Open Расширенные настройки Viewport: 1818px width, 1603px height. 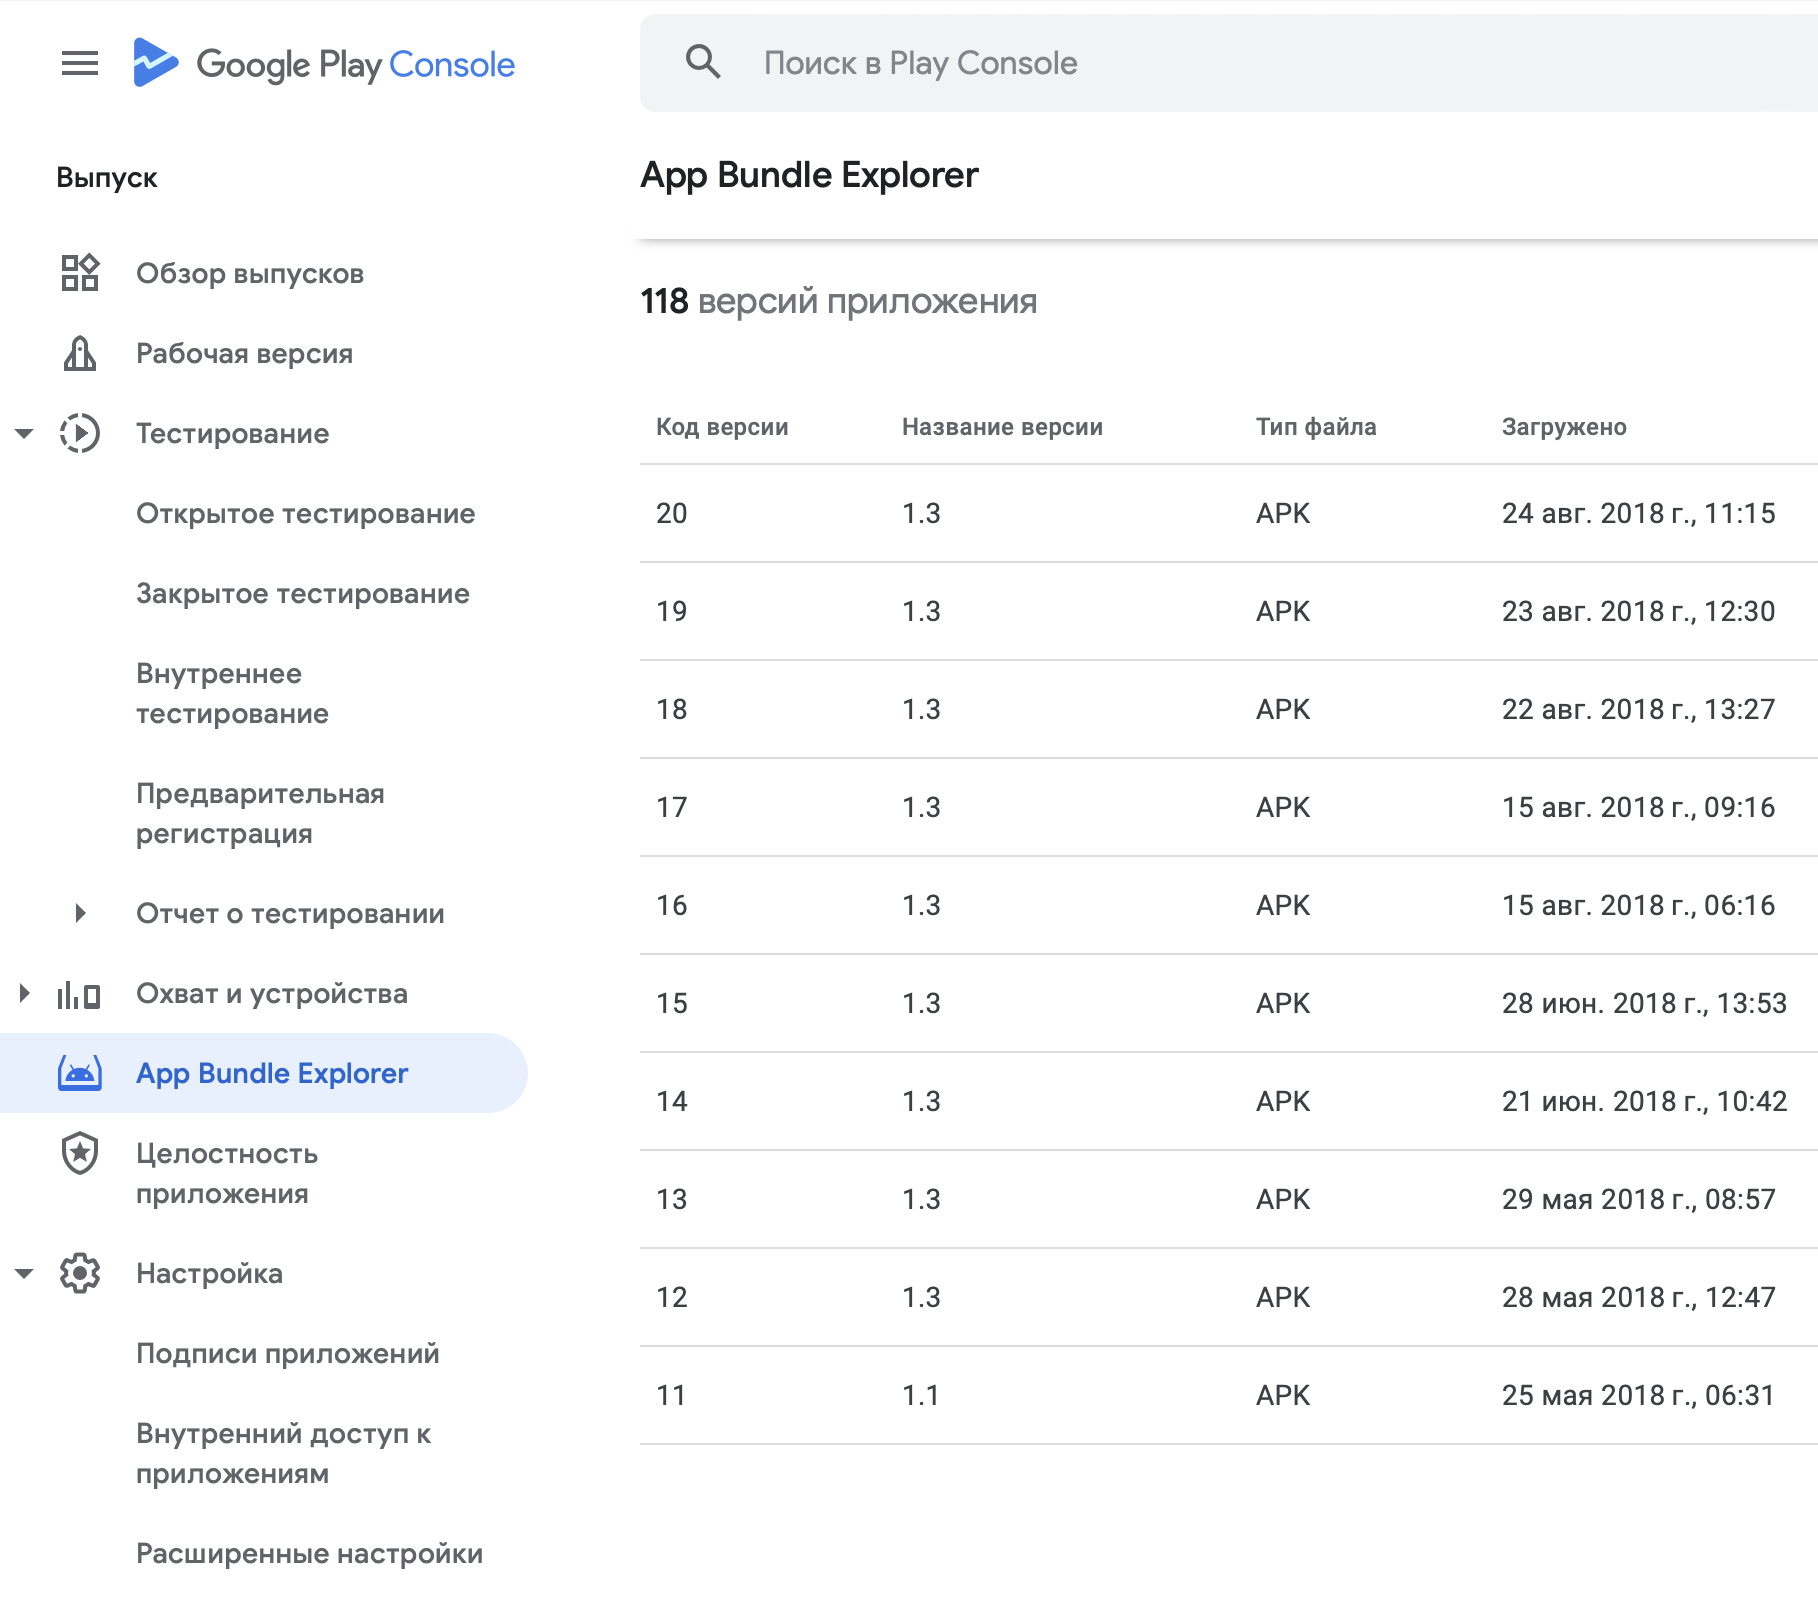[x=310, y=1553]
